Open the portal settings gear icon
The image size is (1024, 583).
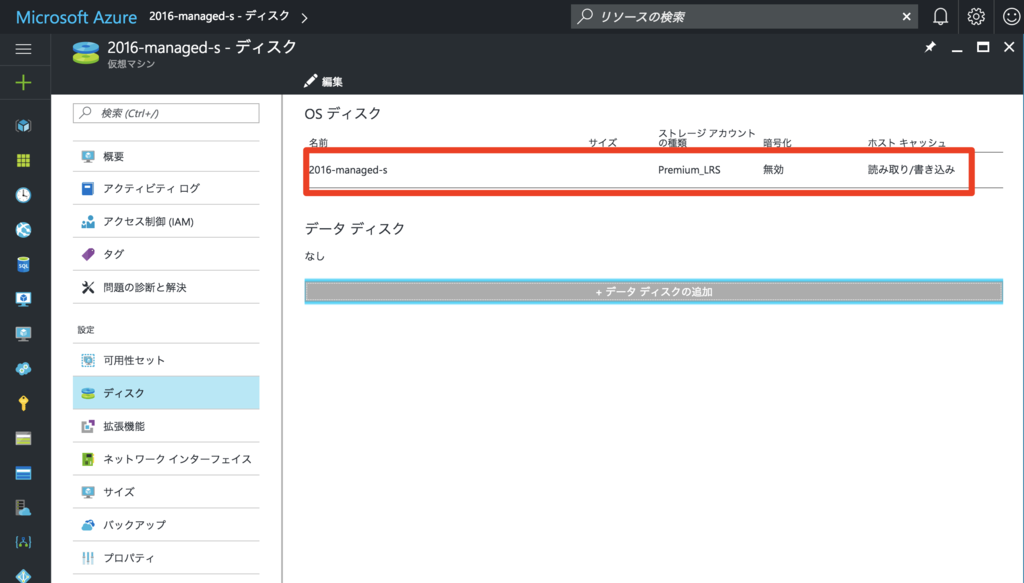pyautogui.click(x=975, y=16)
